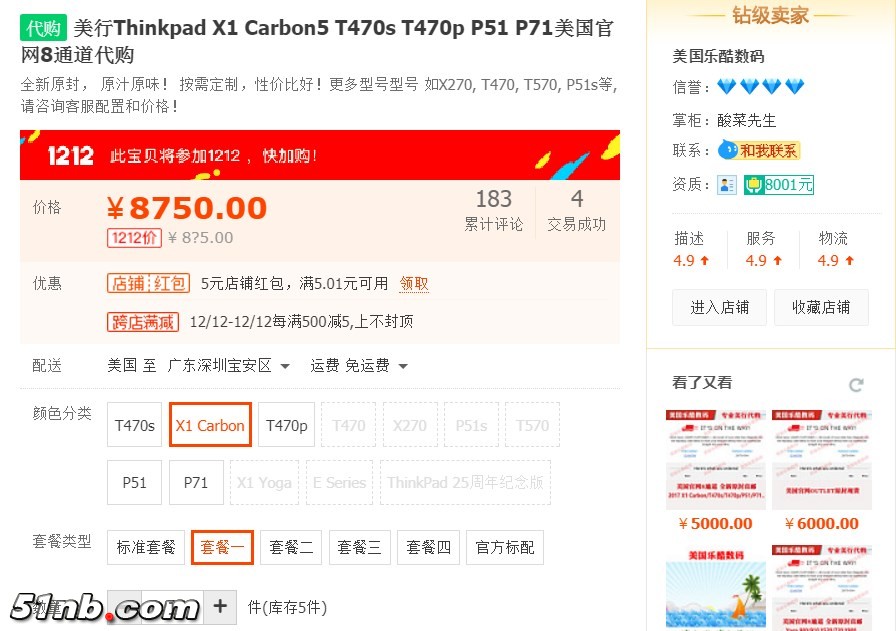This screenshot has height=631, width=896.
Task: Click the seller identity card icon
Action: tap(727, 185)
